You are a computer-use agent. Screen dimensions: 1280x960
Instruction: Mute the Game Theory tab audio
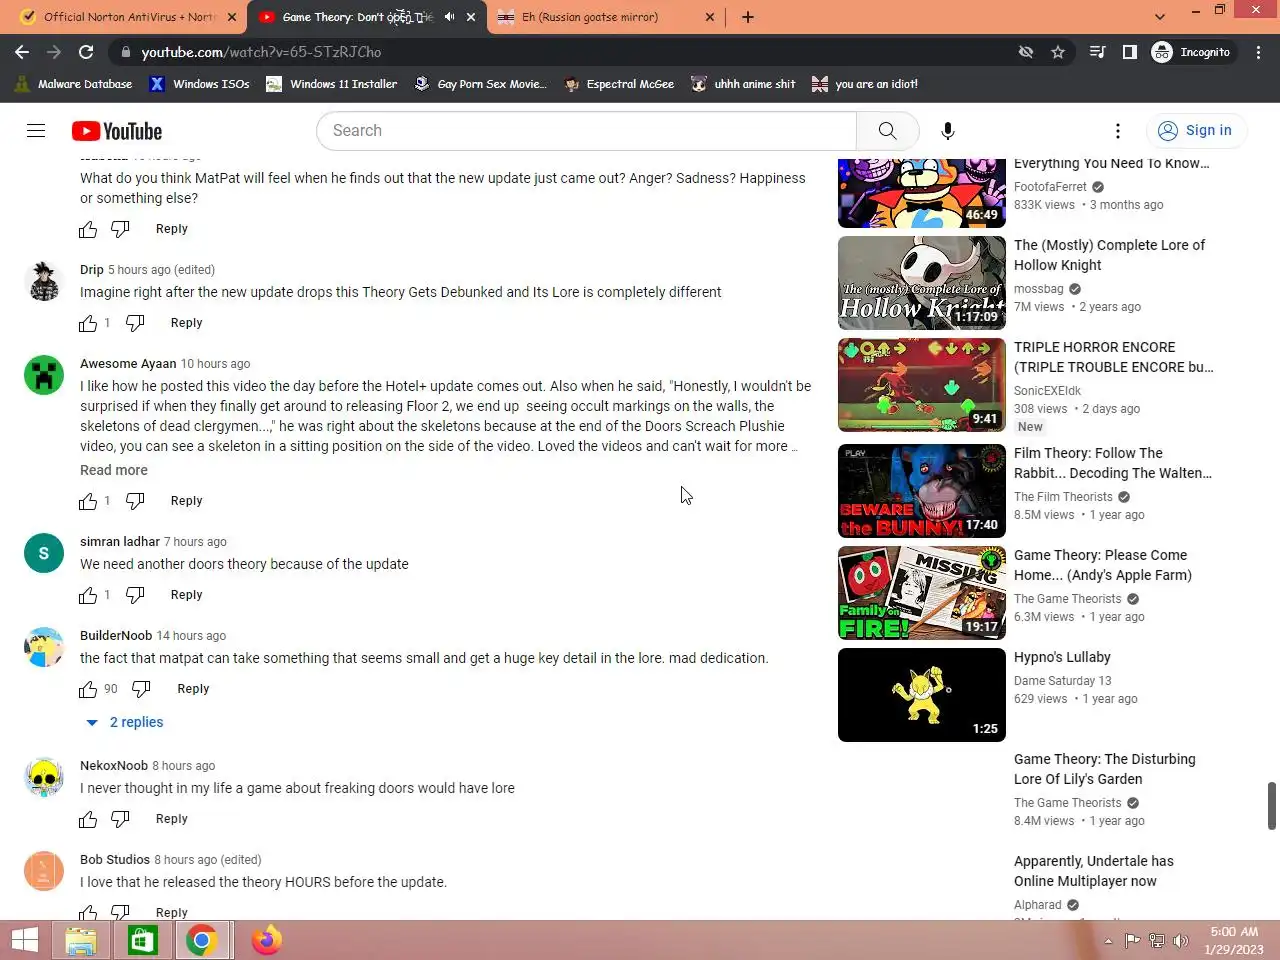(x=449, y=17)
